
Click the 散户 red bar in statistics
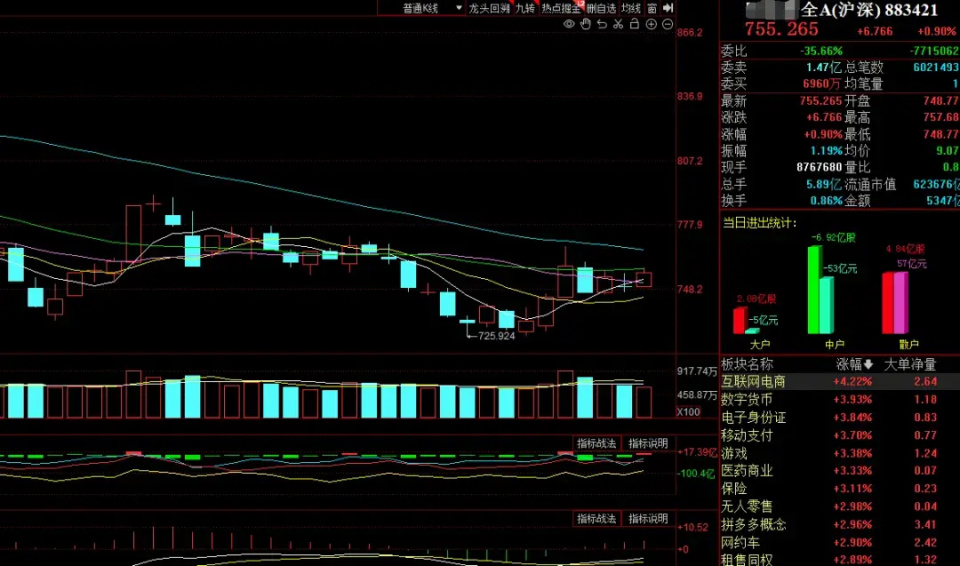[888, 303]
